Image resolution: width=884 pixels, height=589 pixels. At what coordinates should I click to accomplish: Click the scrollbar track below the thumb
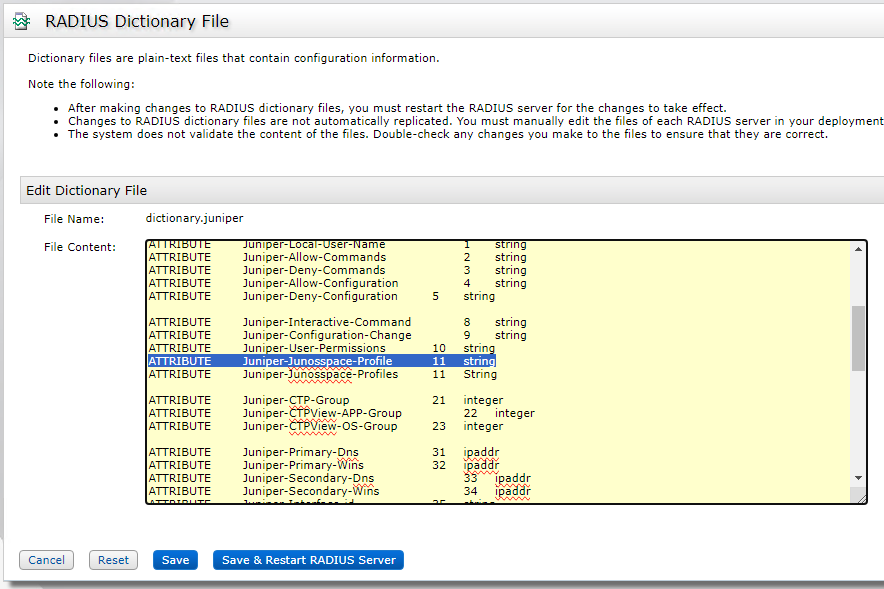(858, 420)
